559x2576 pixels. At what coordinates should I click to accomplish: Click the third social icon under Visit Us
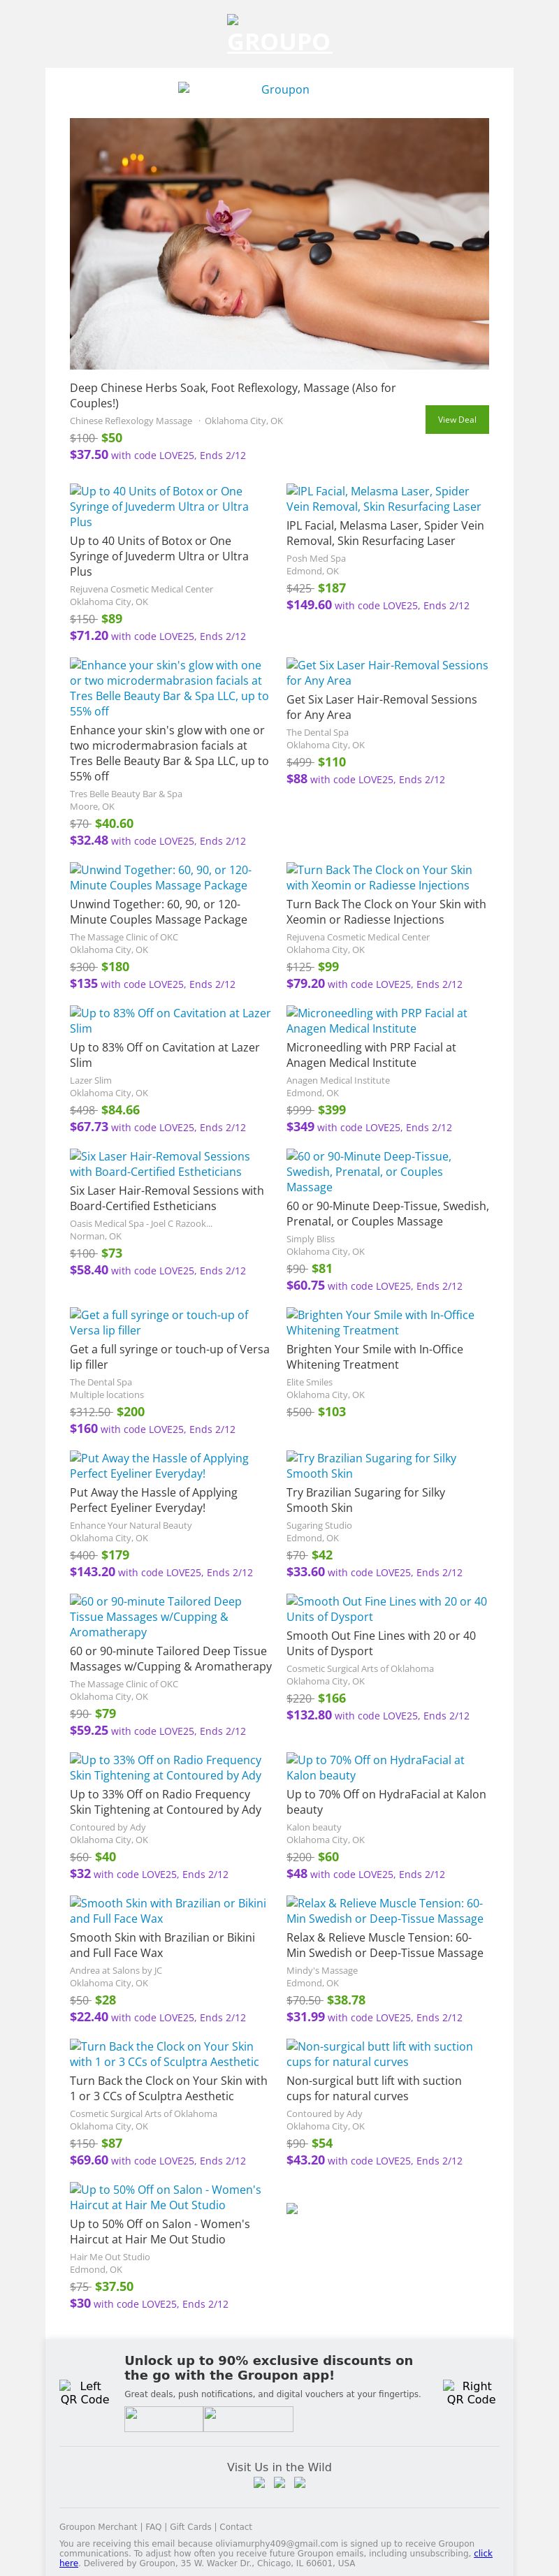[299, 2482]
